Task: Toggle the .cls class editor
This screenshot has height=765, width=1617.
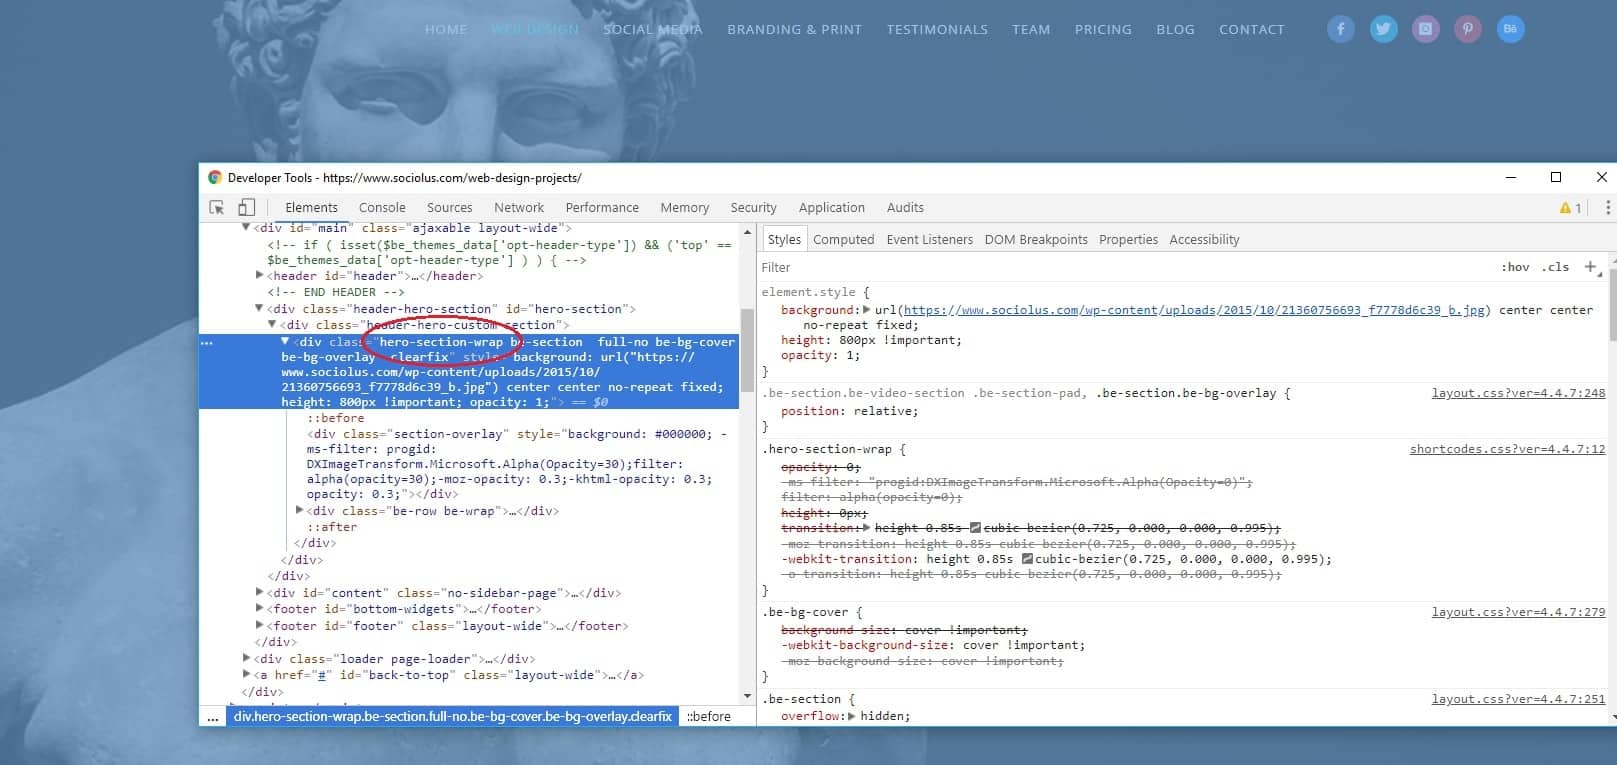Action: pyautogui.click(x=1555, y=267)
